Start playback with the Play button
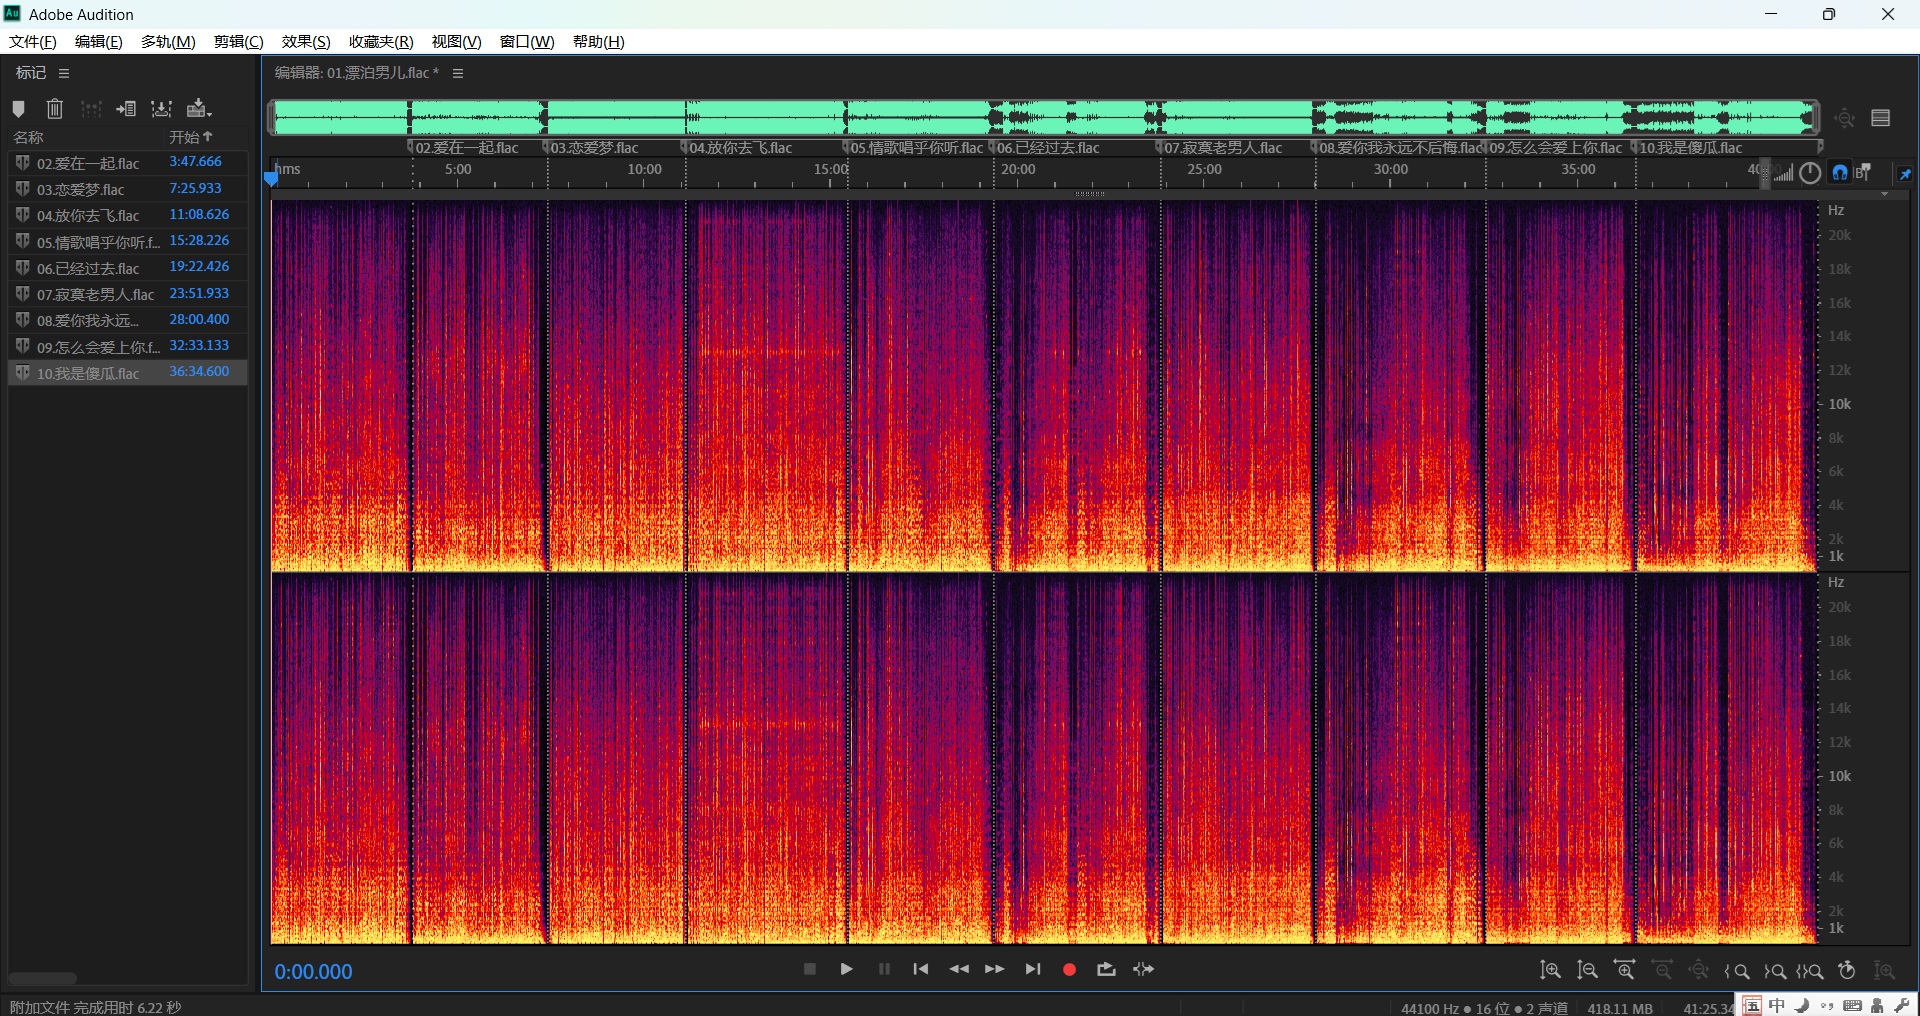 846,970
